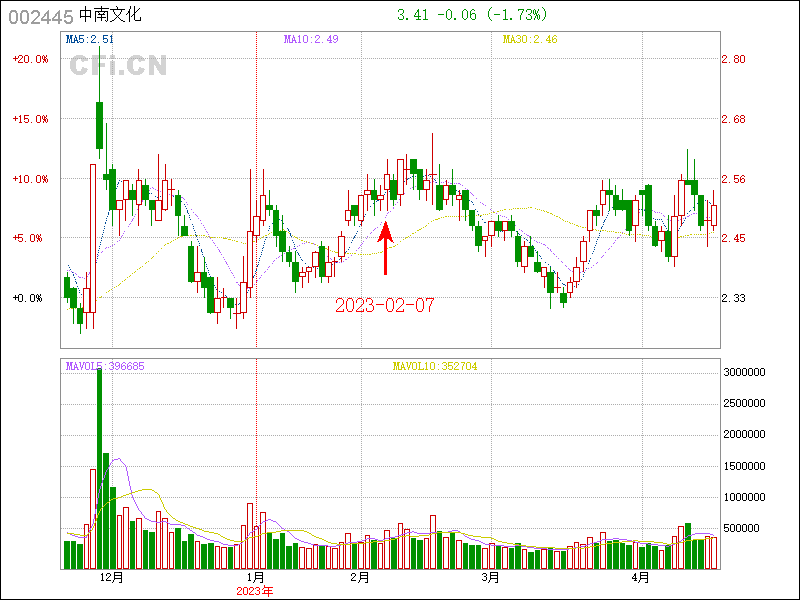The height and width of the screenshot is (600, 800).
Task: Click the 1月 month label on time axis
Action: pos(256,578)
